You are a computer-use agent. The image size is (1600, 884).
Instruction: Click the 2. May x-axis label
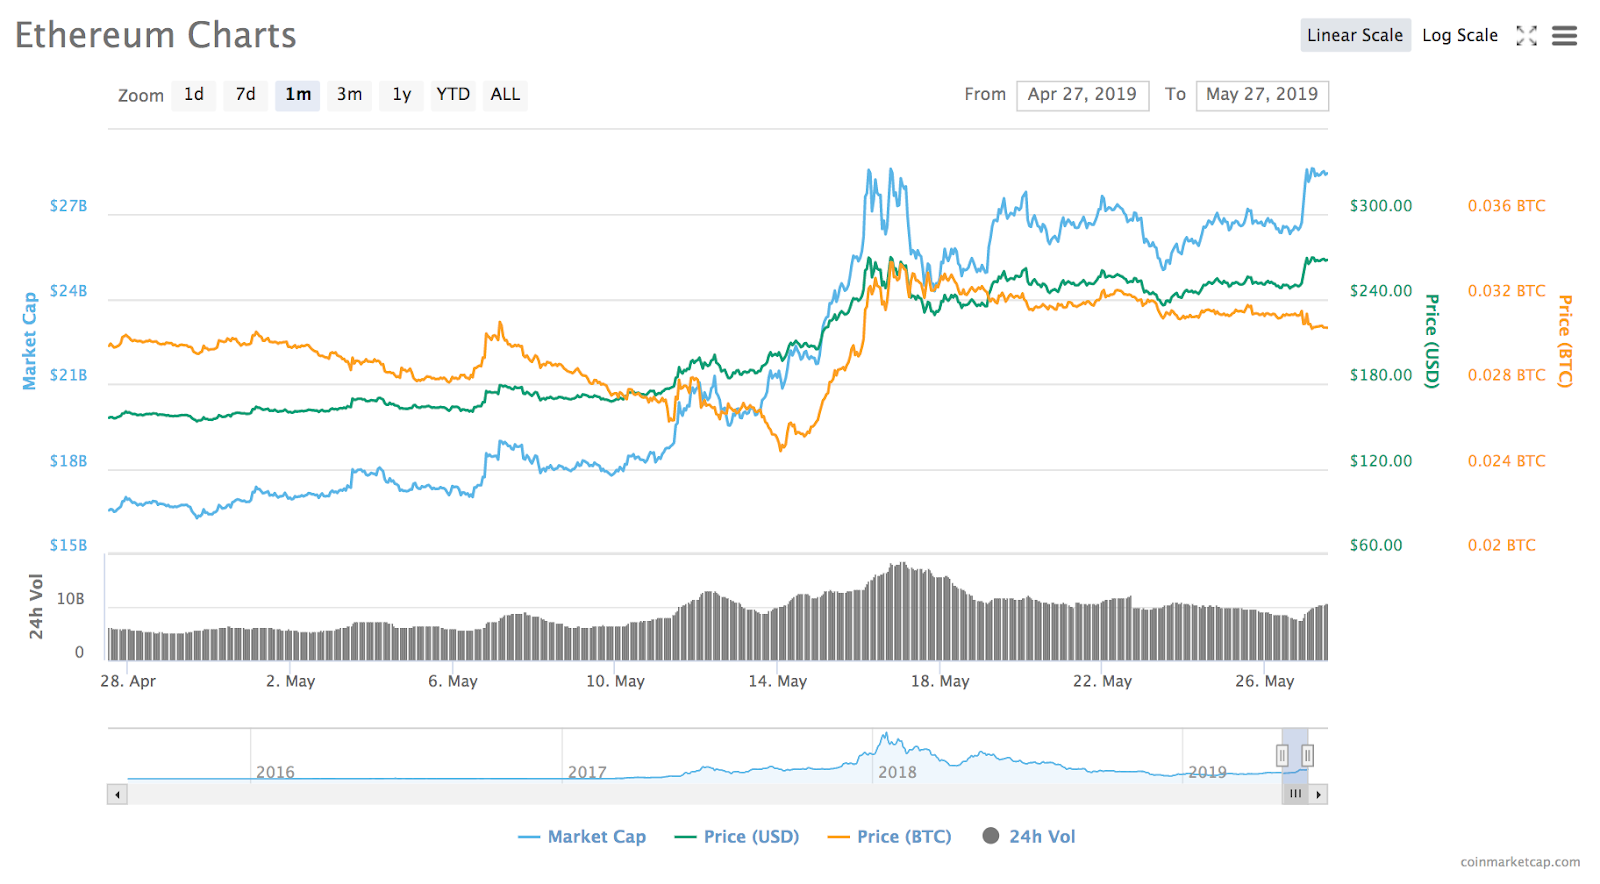pos(291,681)
